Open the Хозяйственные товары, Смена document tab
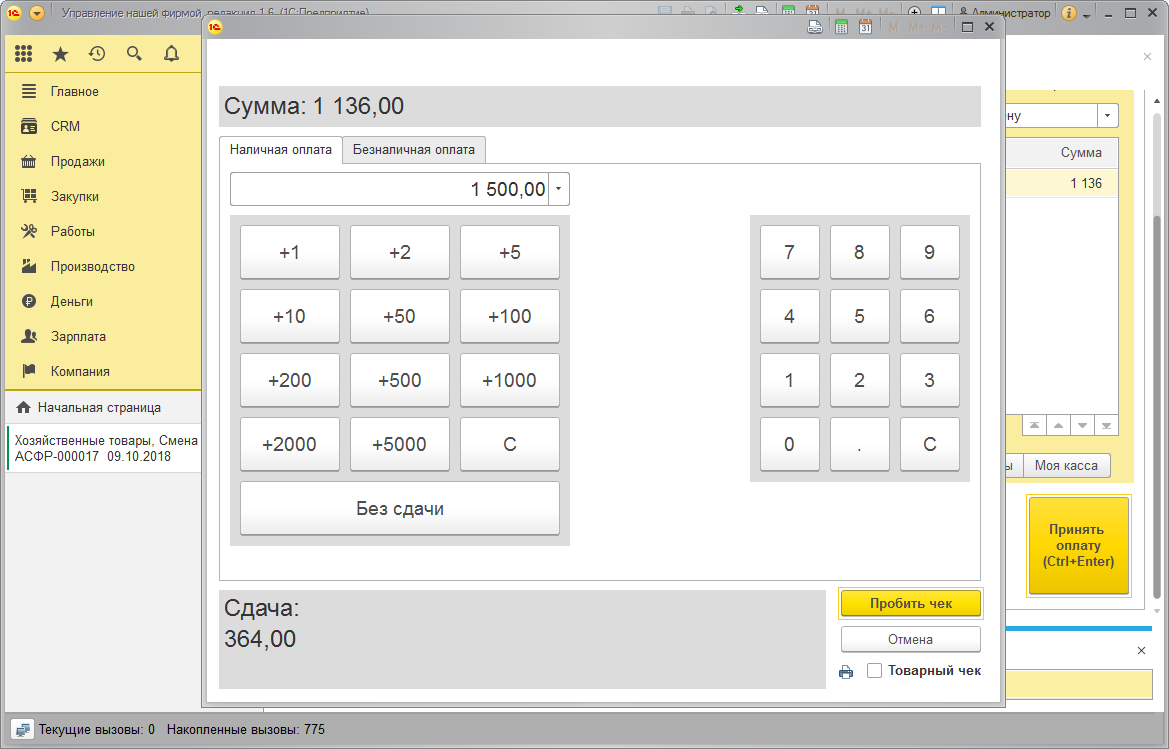The height and width of the screenshot is (749, 1169). point(104,449)
